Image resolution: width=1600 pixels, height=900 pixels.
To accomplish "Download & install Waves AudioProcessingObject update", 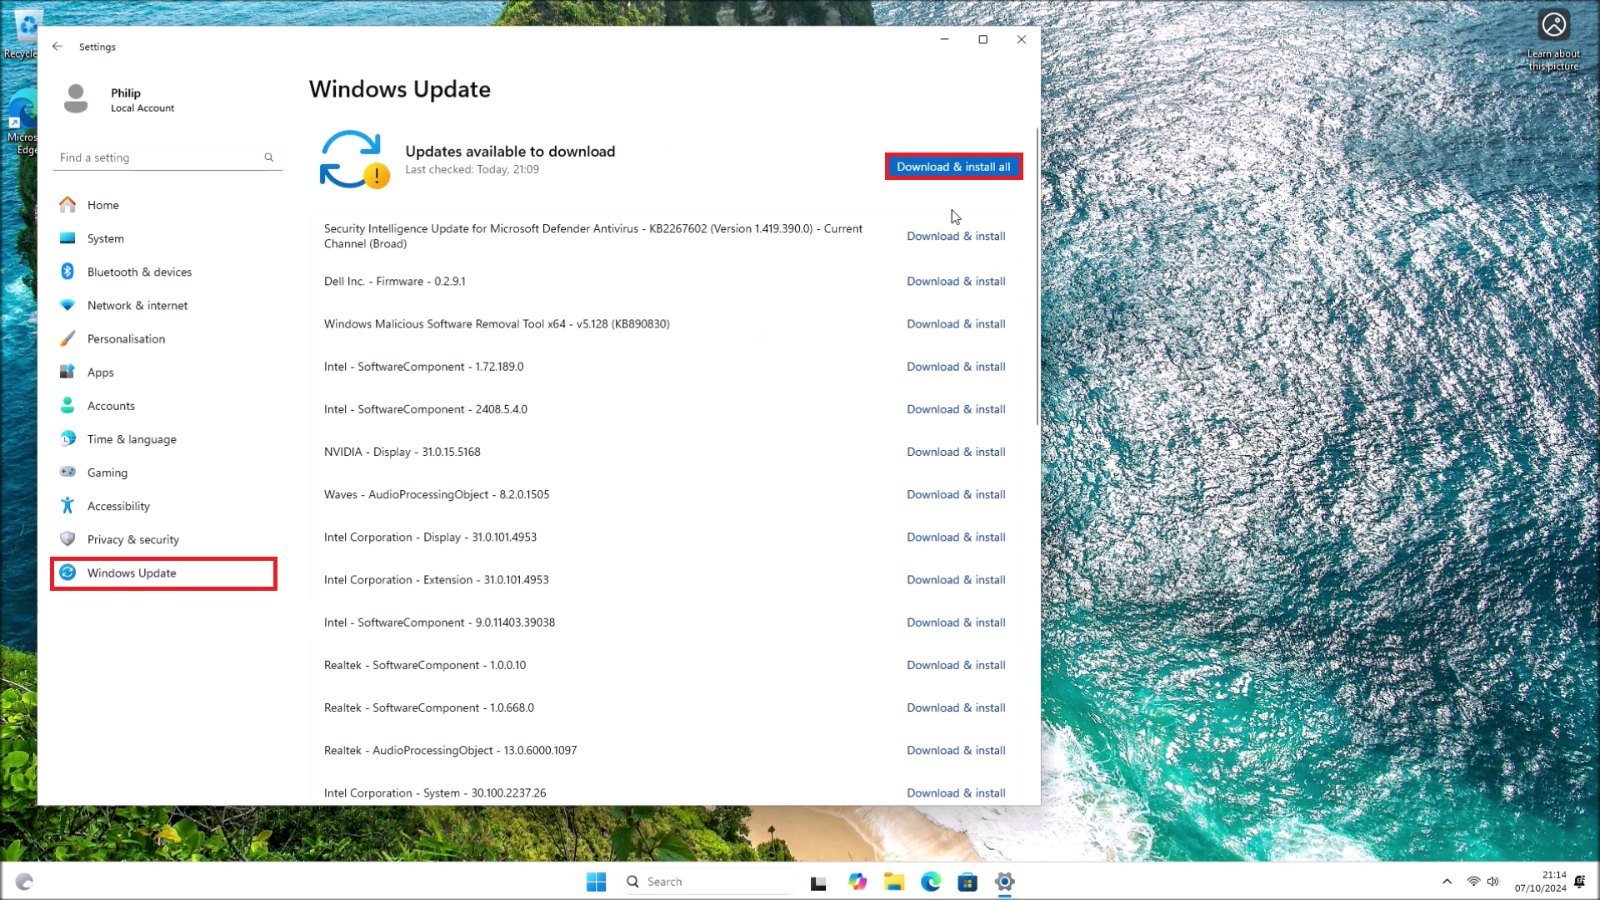I will pos(956,494).
